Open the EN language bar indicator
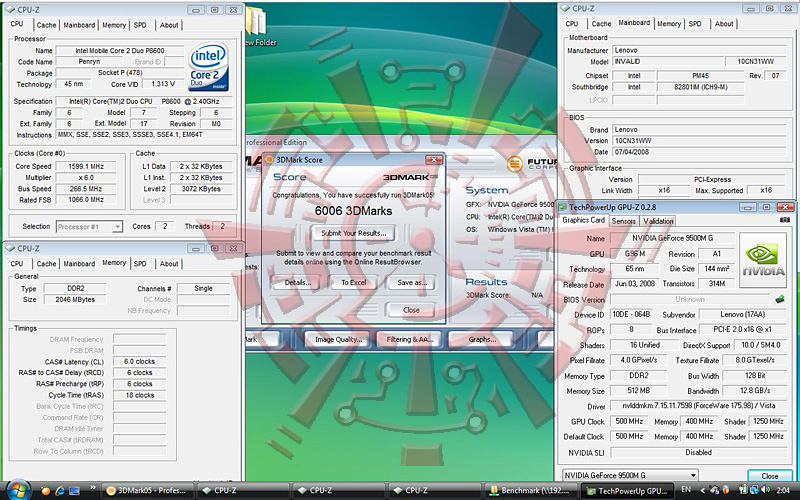The image size is (800, 500). coord(686,489)
